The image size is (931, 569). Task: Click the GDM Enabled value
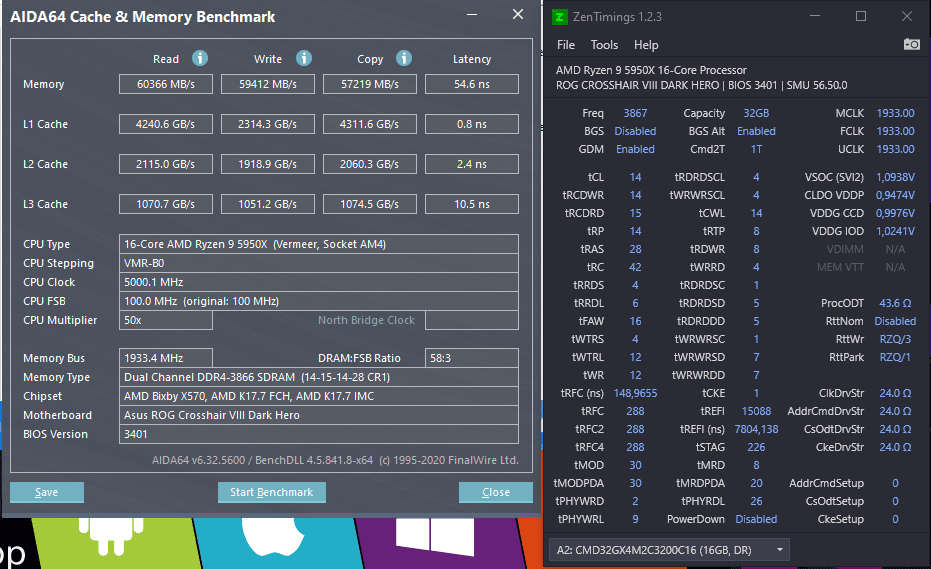(635, 149)
